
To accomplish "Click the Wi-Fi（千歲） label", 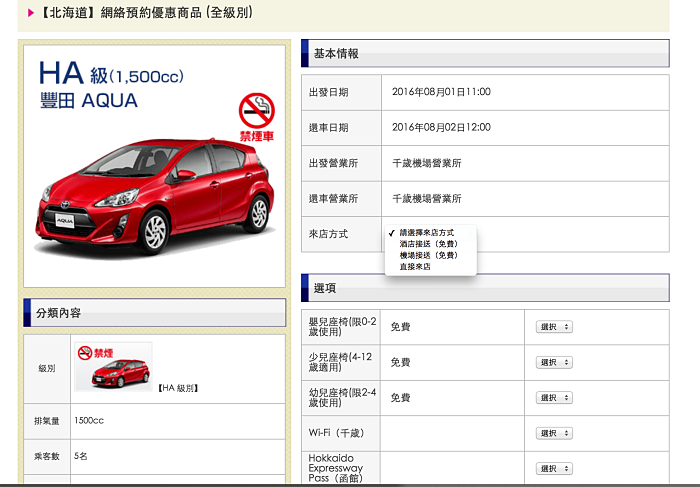I will pyautogui.click(x=337, y=433).
